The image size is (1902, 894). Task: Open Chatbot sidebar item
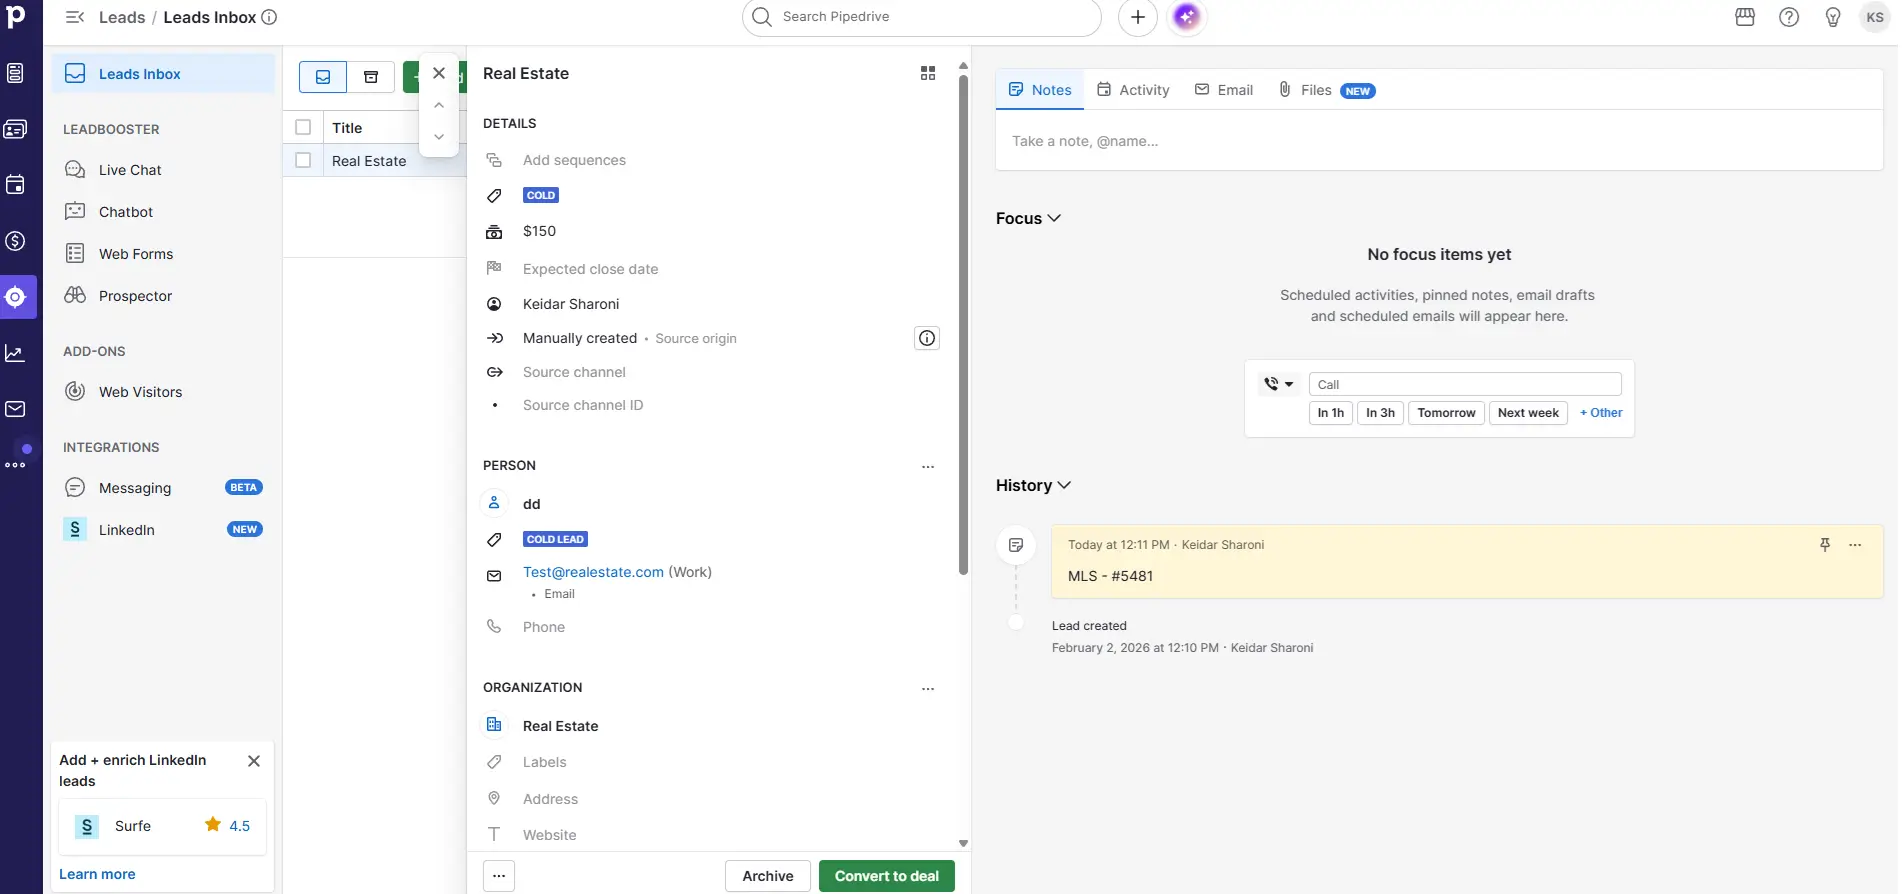click(x=163, y=212)
